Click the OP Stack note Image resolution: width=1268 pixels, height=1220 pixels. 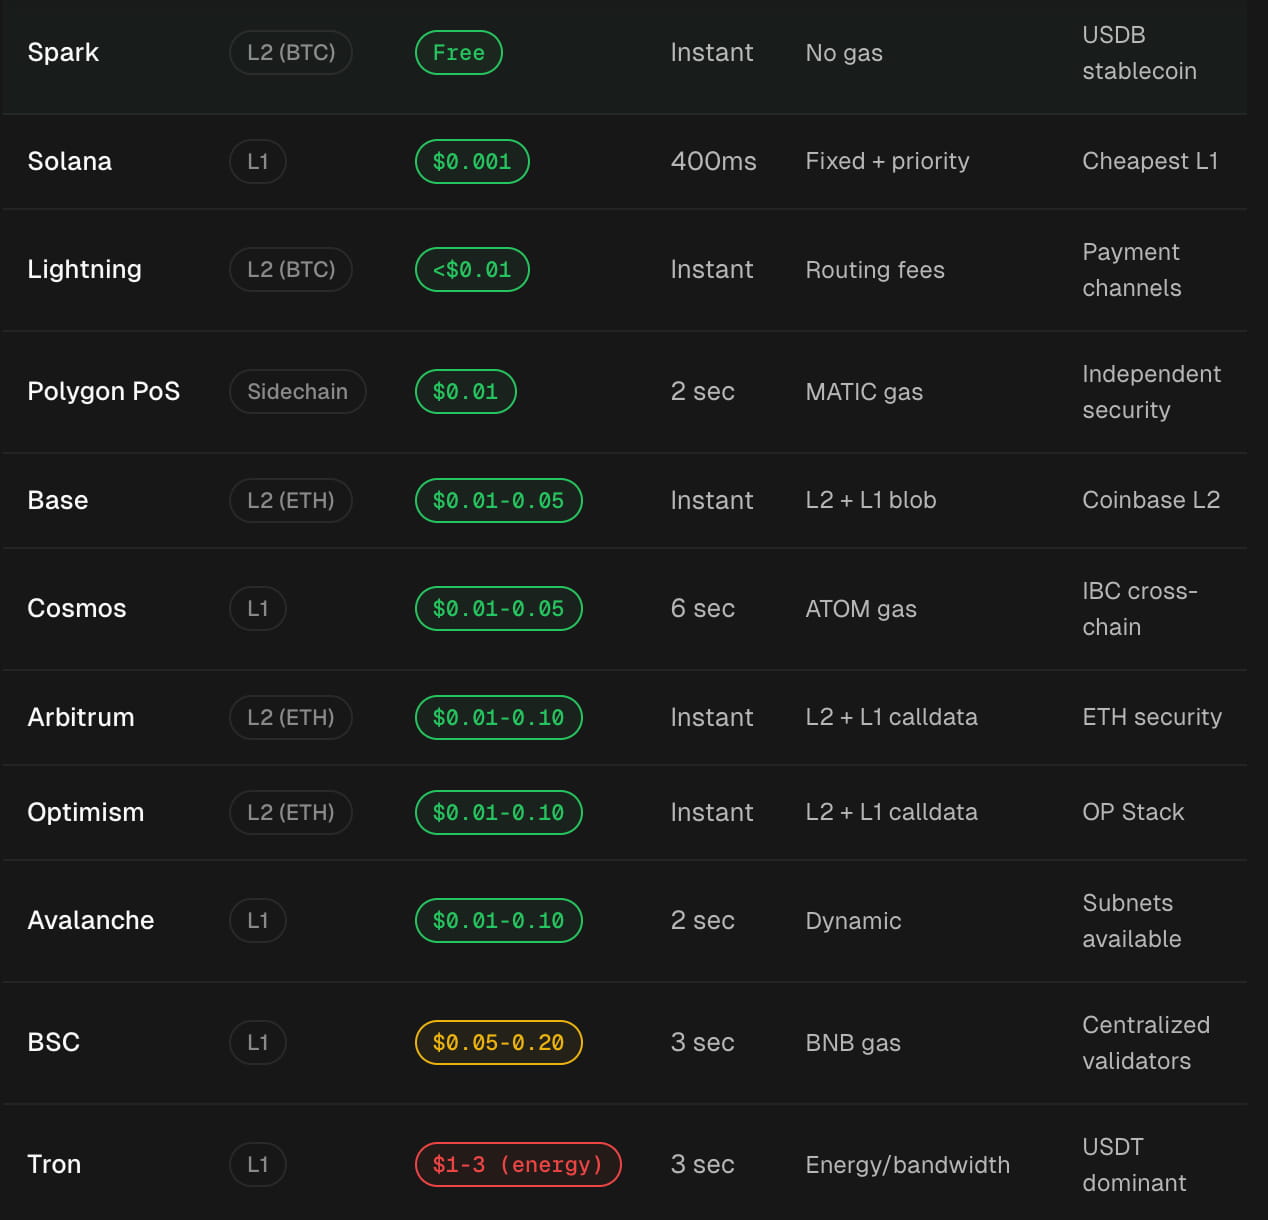tap(1133, 812)
